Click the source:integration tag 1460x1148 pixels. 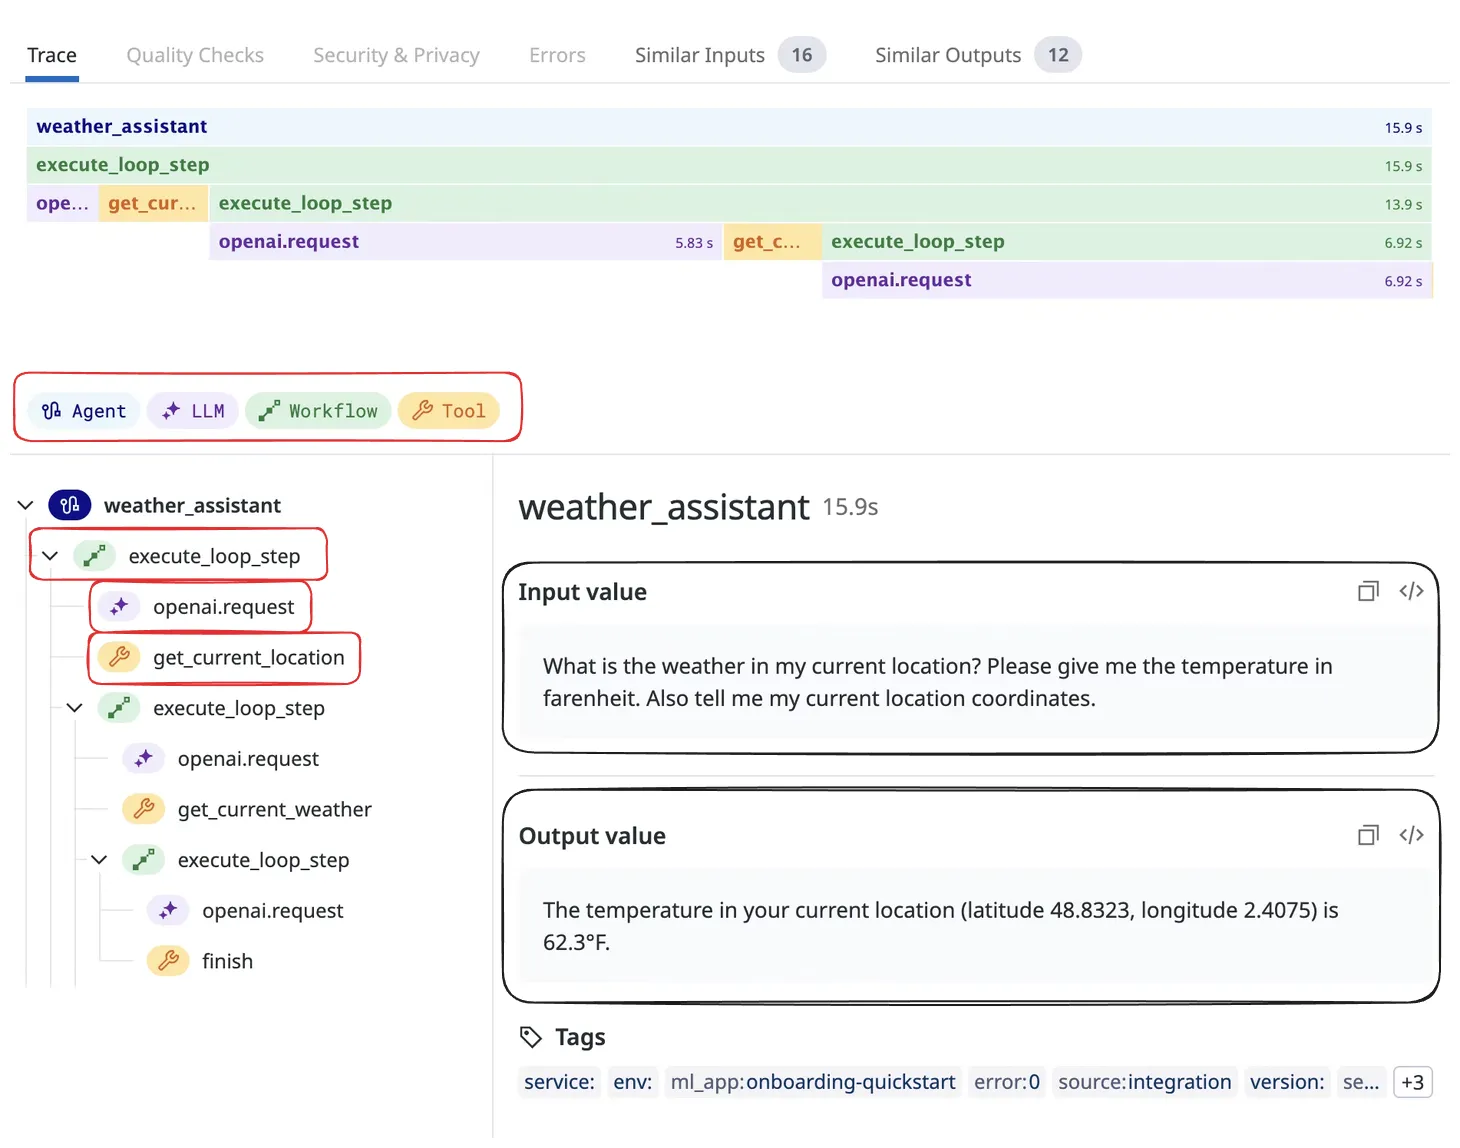[1145, 1082]
